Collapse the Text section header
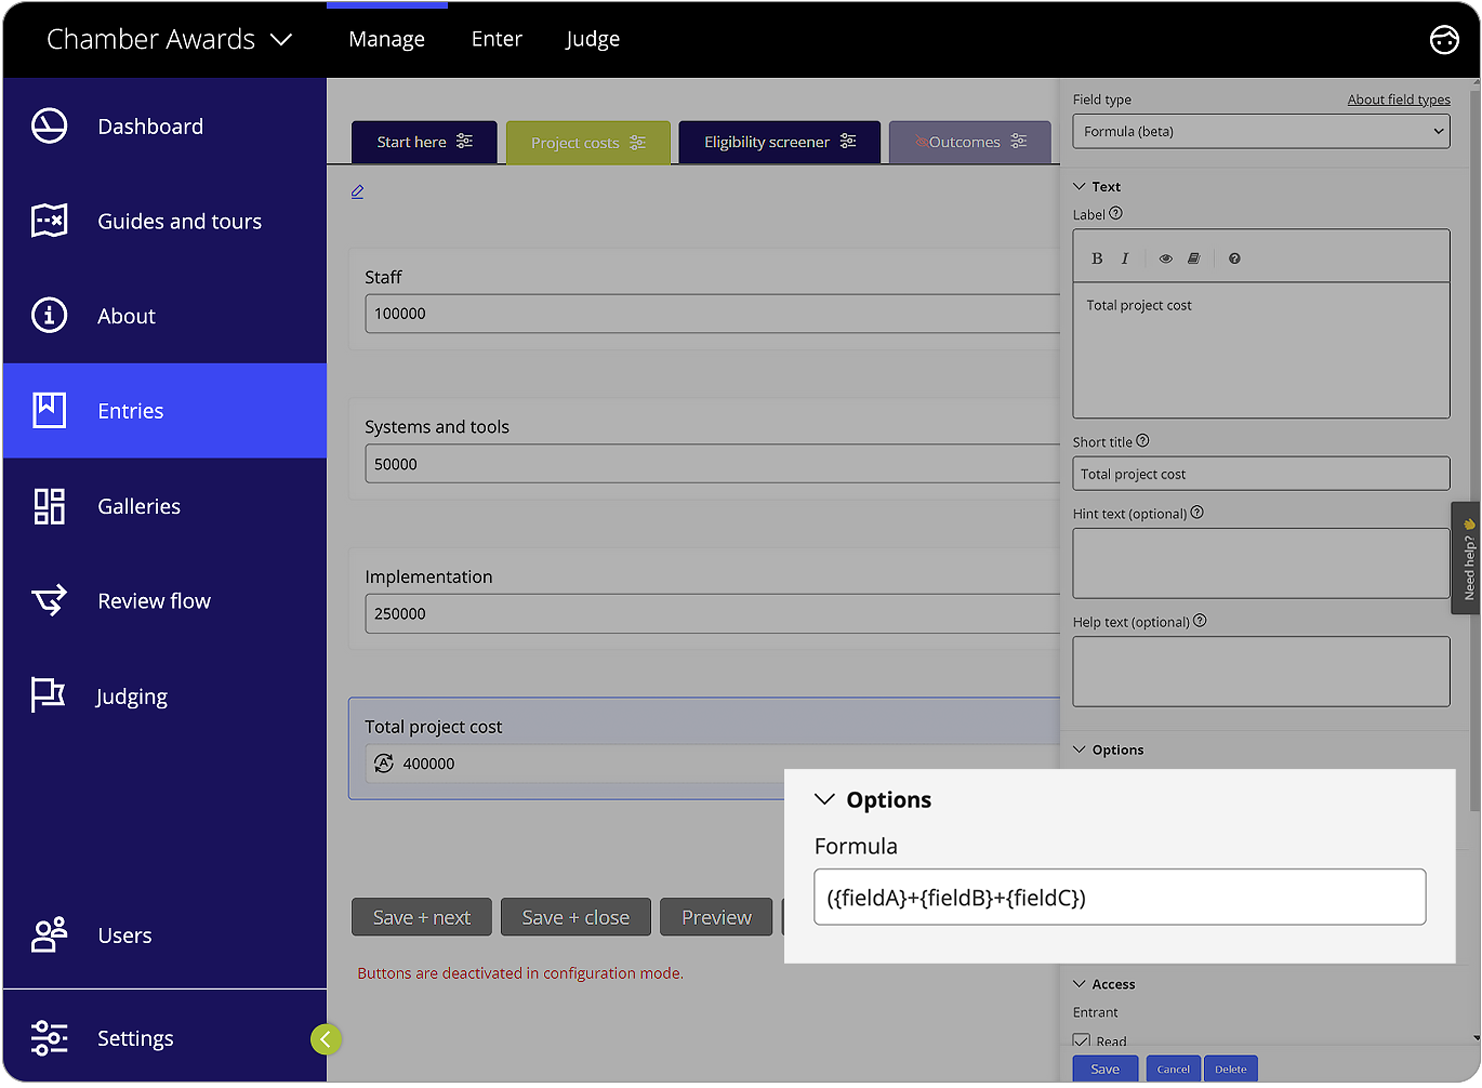1482x1088 pixels. click(1078, 186)
